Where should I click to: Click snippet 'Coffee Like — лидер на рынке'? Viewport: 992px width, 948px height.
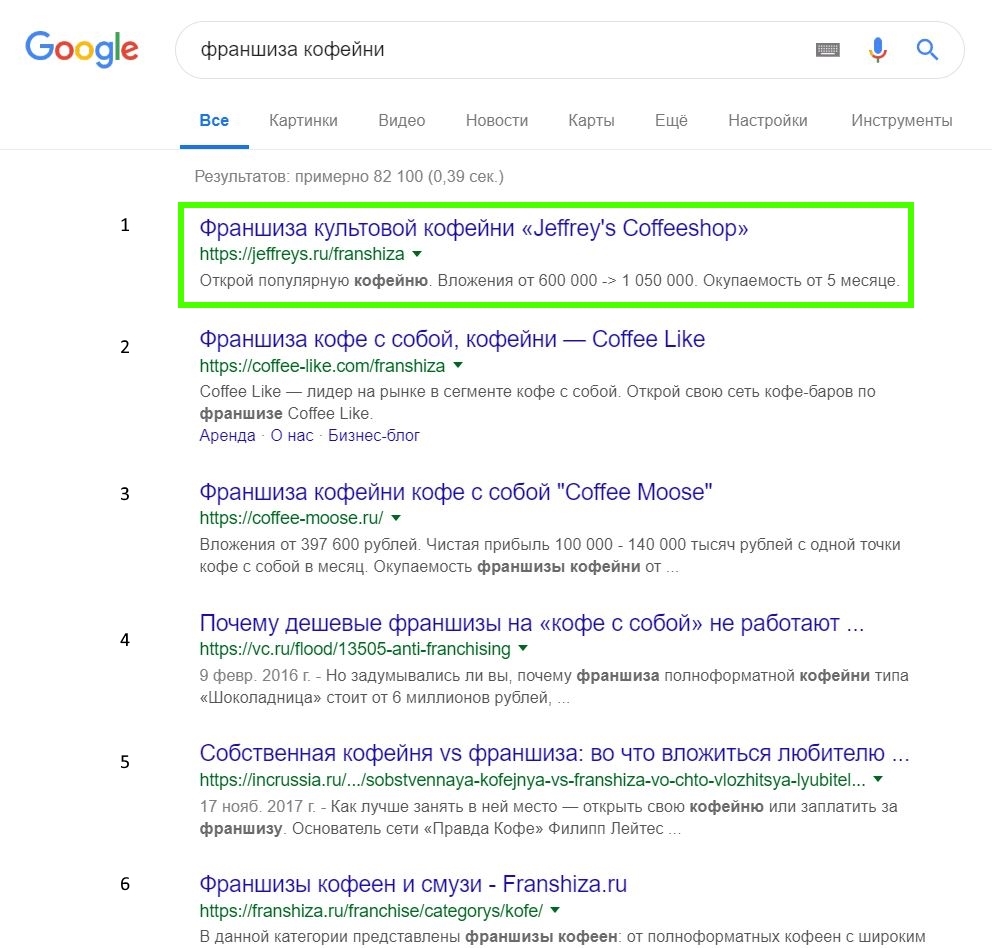click(537, 402)
